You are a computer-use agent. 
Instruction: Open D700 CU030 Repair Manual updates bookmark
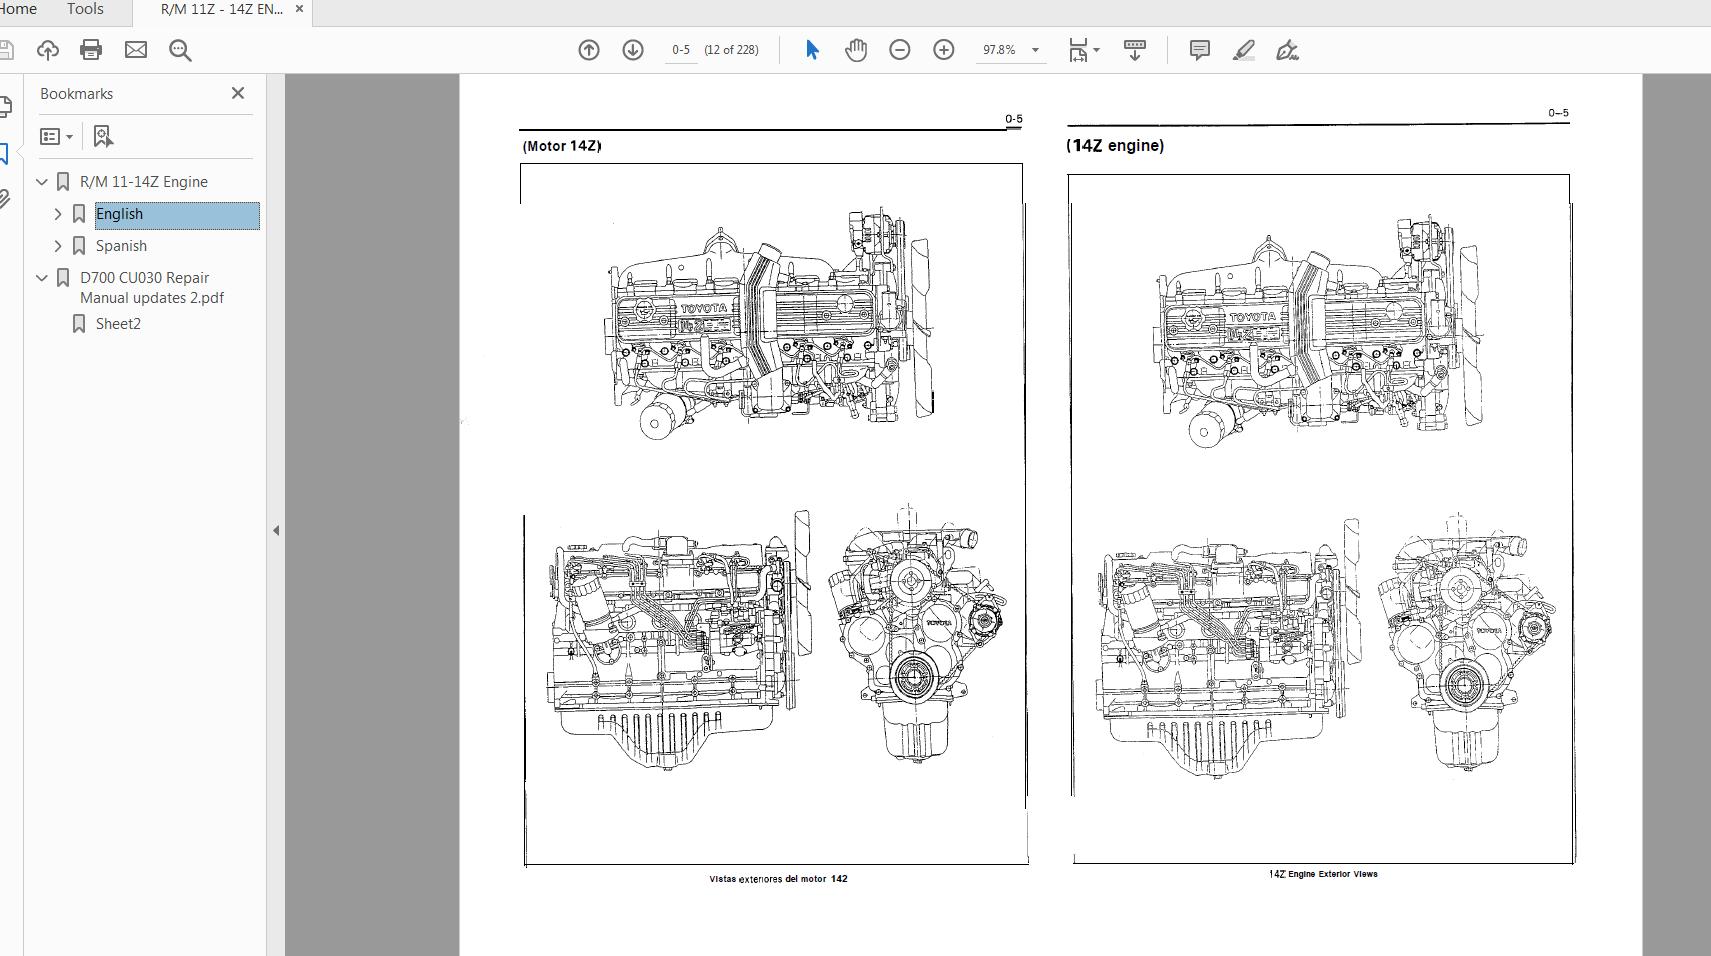tap(152, 288)
